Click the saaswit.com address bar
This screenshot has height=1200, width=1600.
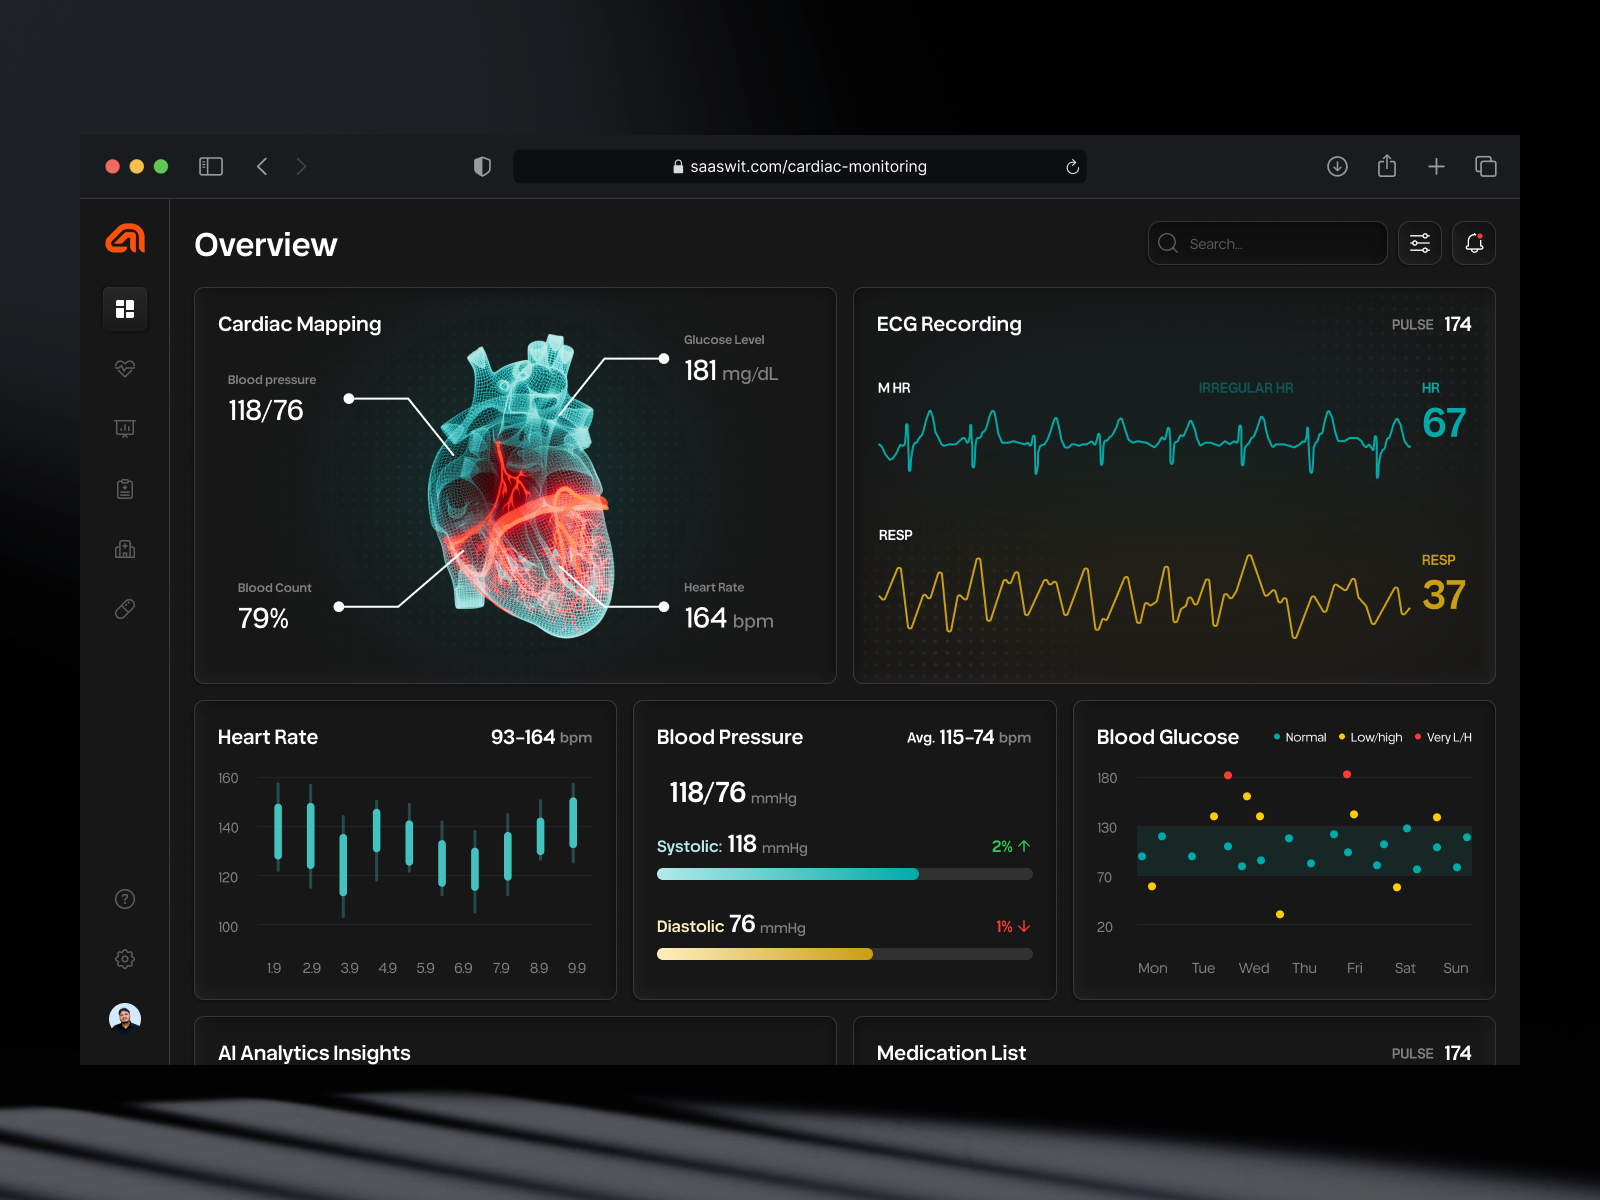click(800, 167)
